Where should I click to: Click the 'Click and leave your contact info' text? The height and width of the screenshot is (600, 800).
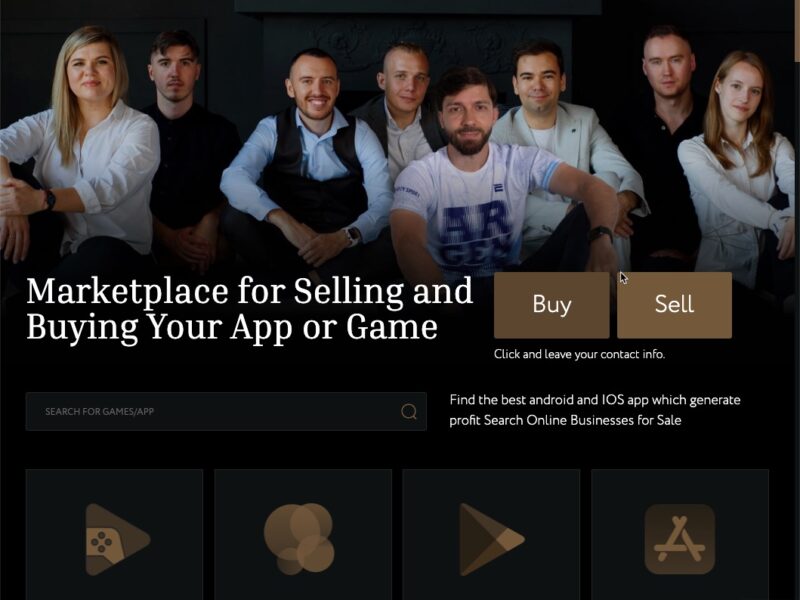579,354
